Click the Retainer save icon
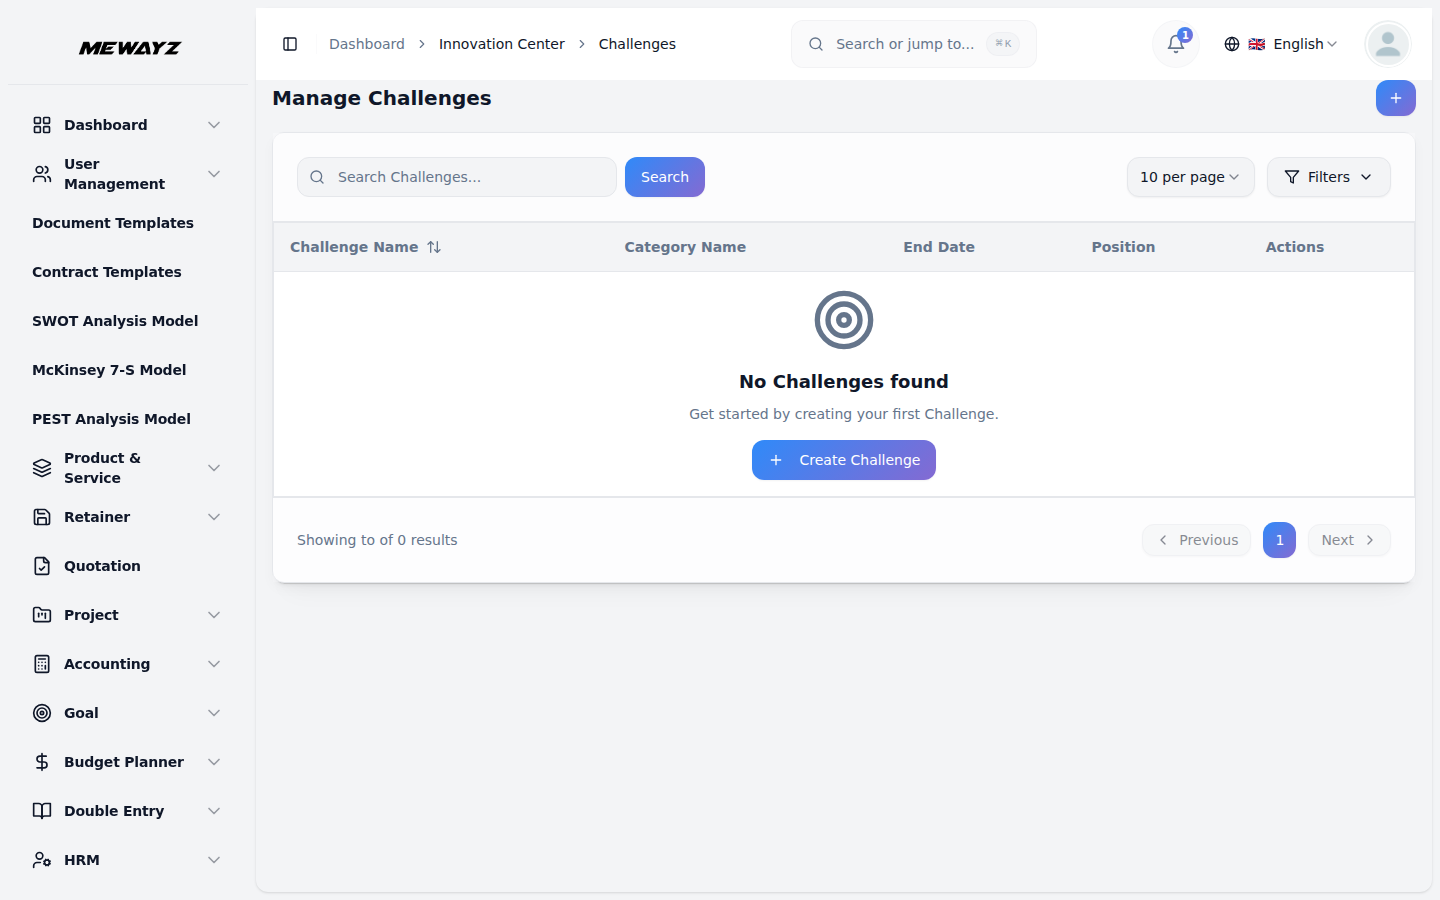 pos(42,517)
